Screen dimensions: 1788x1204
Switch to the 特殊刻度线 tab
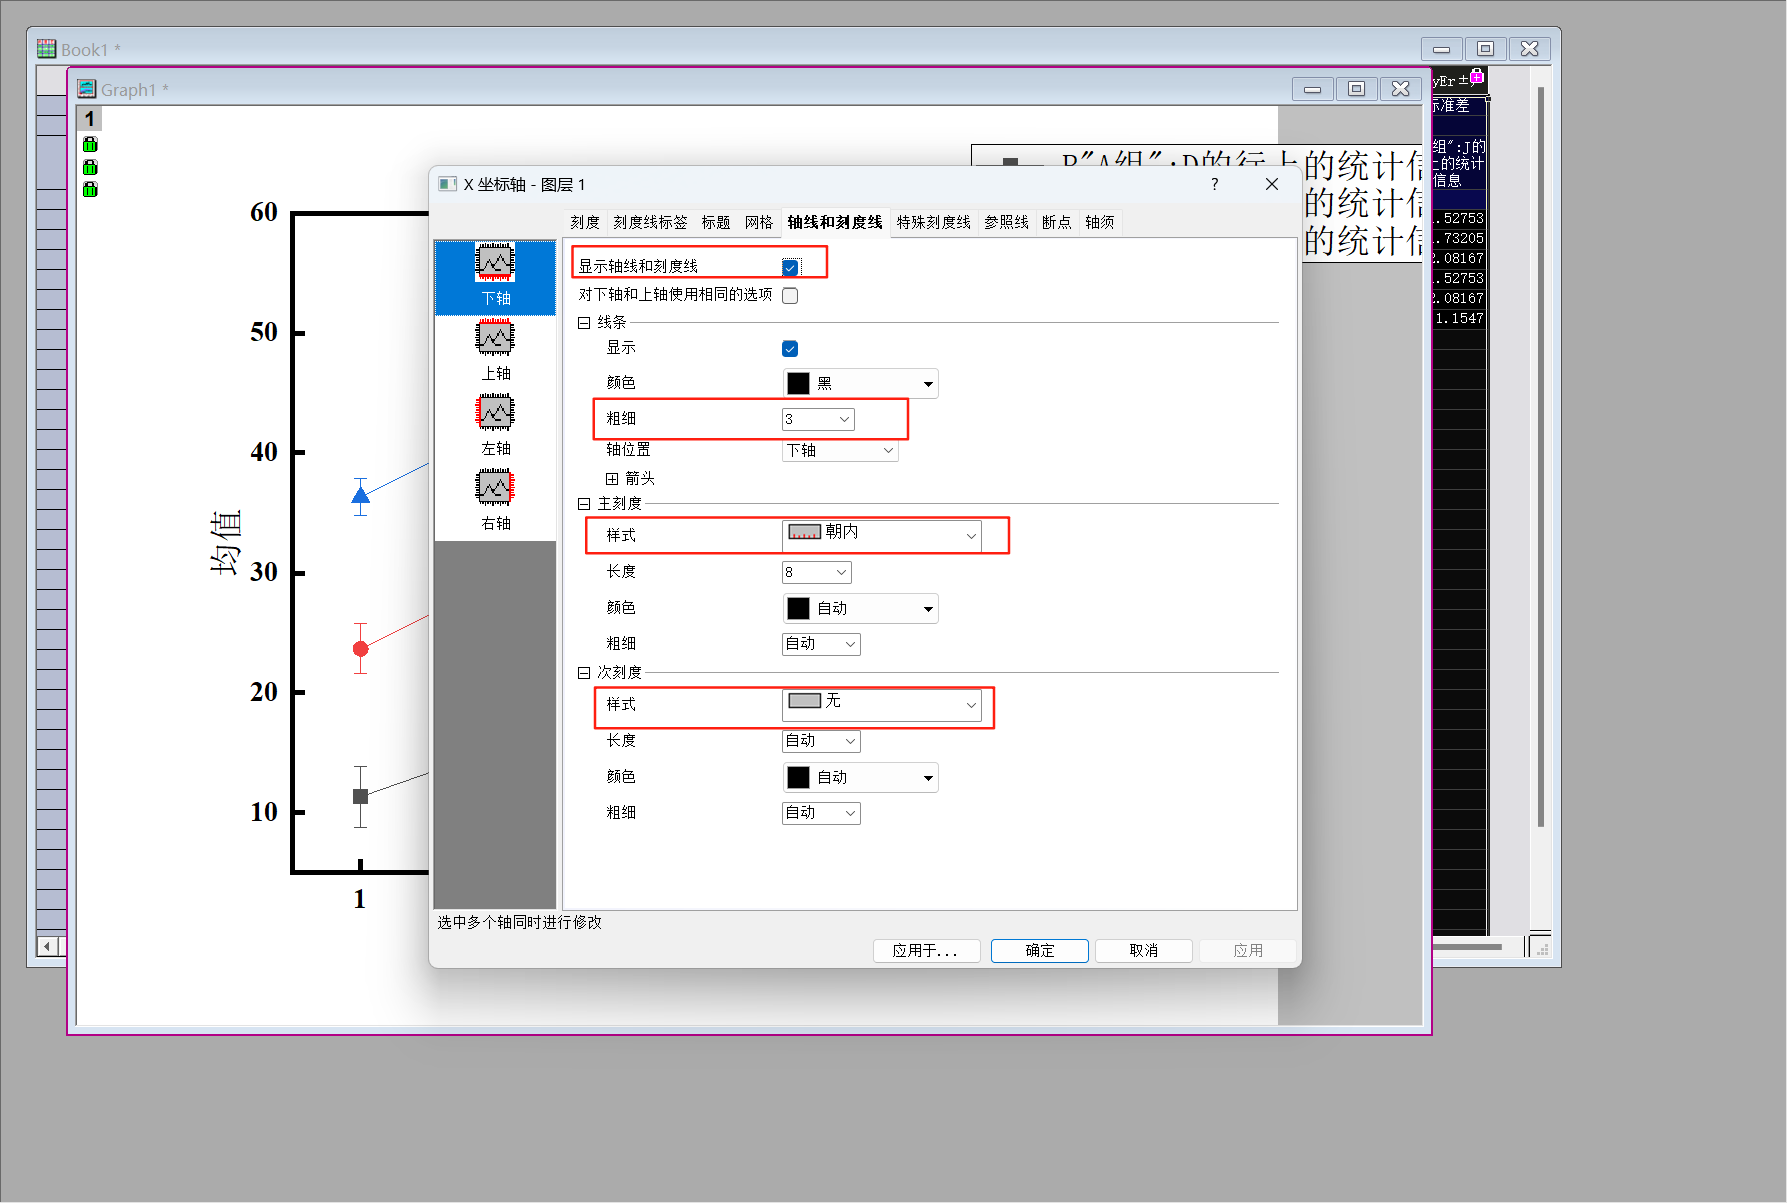[934, 222]
